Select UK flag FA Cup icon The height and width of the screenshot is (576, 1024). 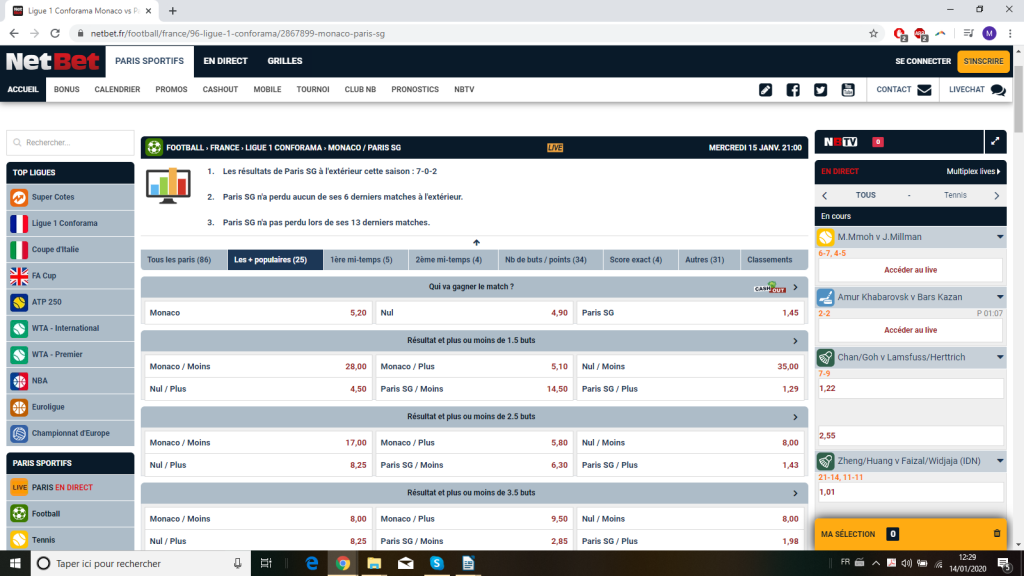[19, 276]
